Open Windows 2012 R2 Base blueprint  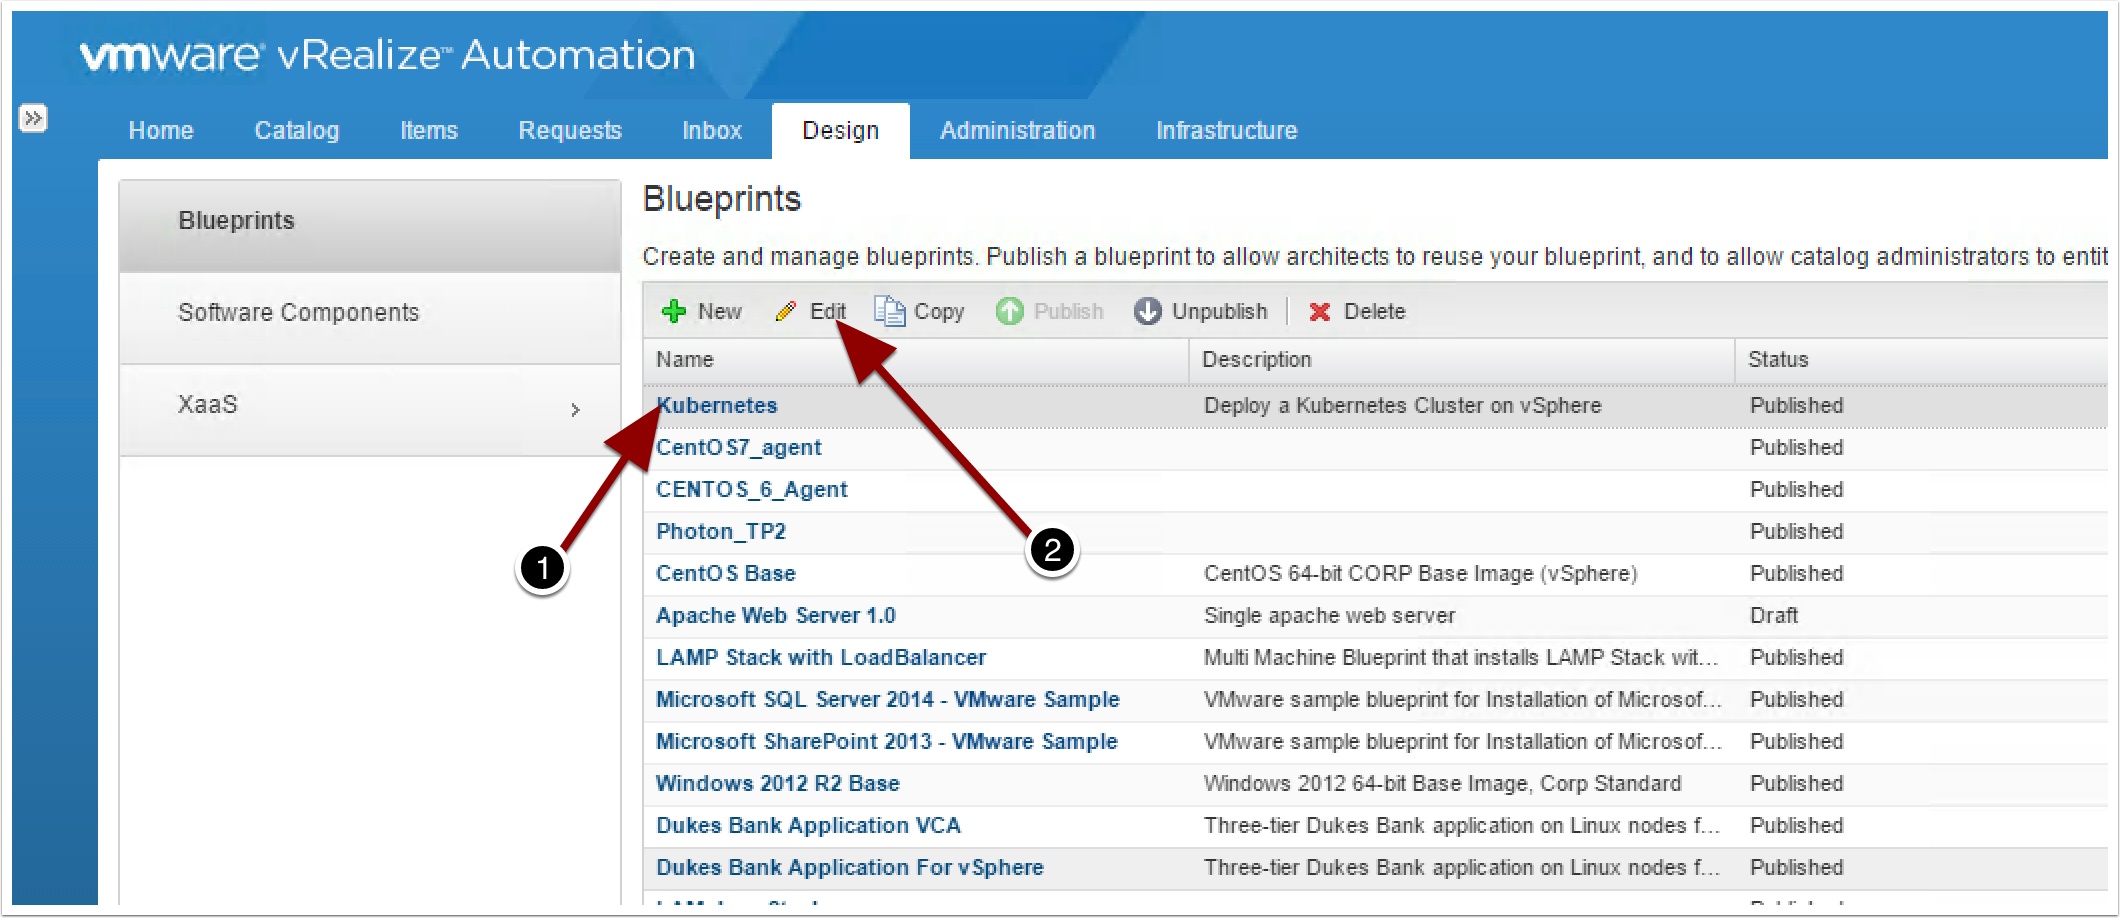(778, 784)
